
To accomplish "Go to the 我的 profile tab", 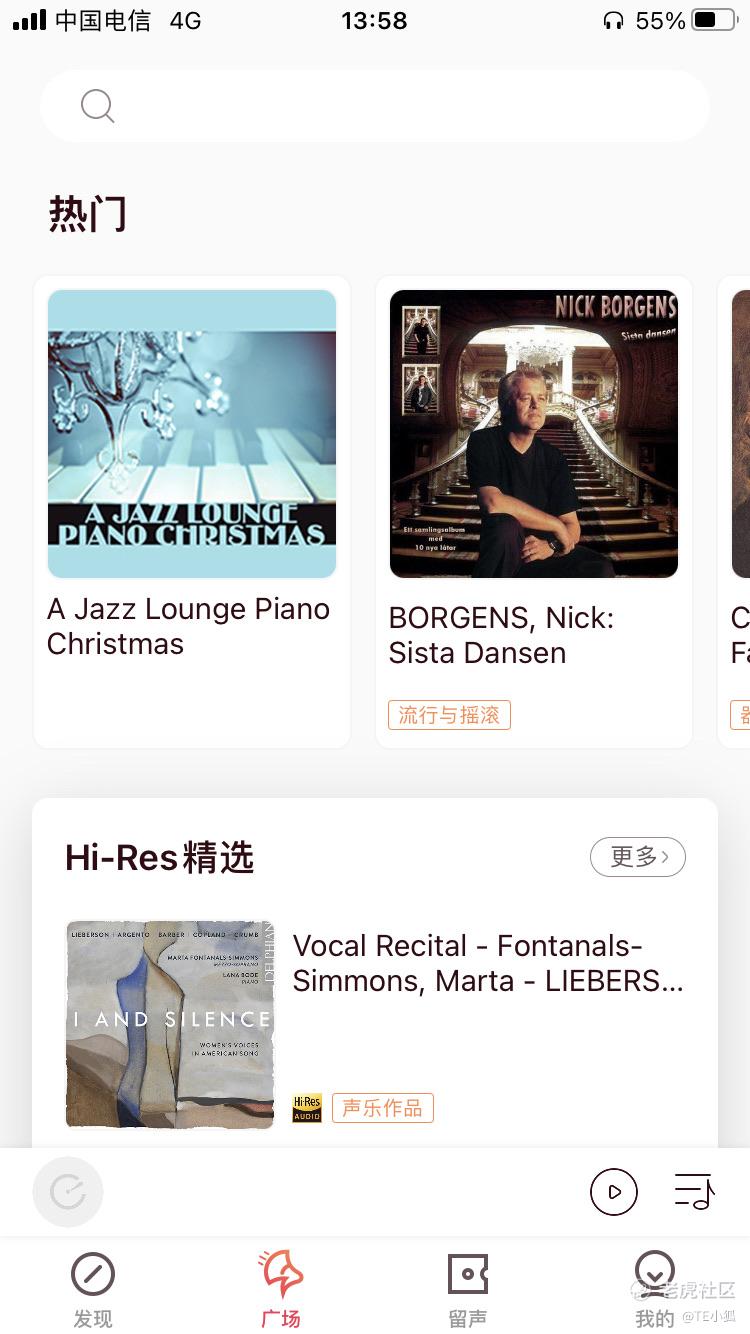I will pyautogui.click(x=655, y=1288).
